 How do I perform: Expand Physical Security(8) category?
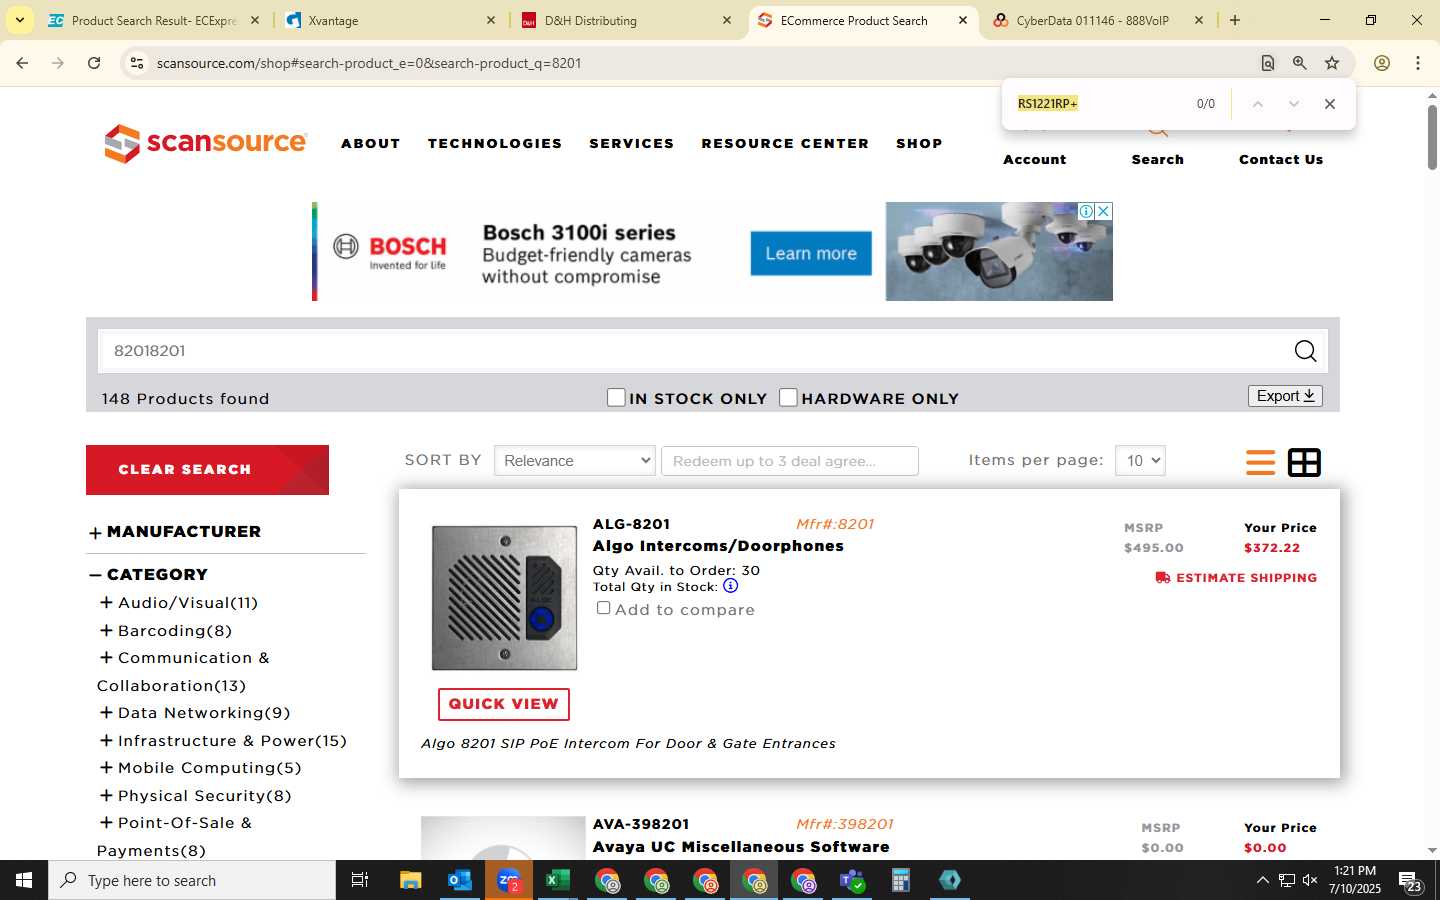pyautogui.click(x=106, y=795)
